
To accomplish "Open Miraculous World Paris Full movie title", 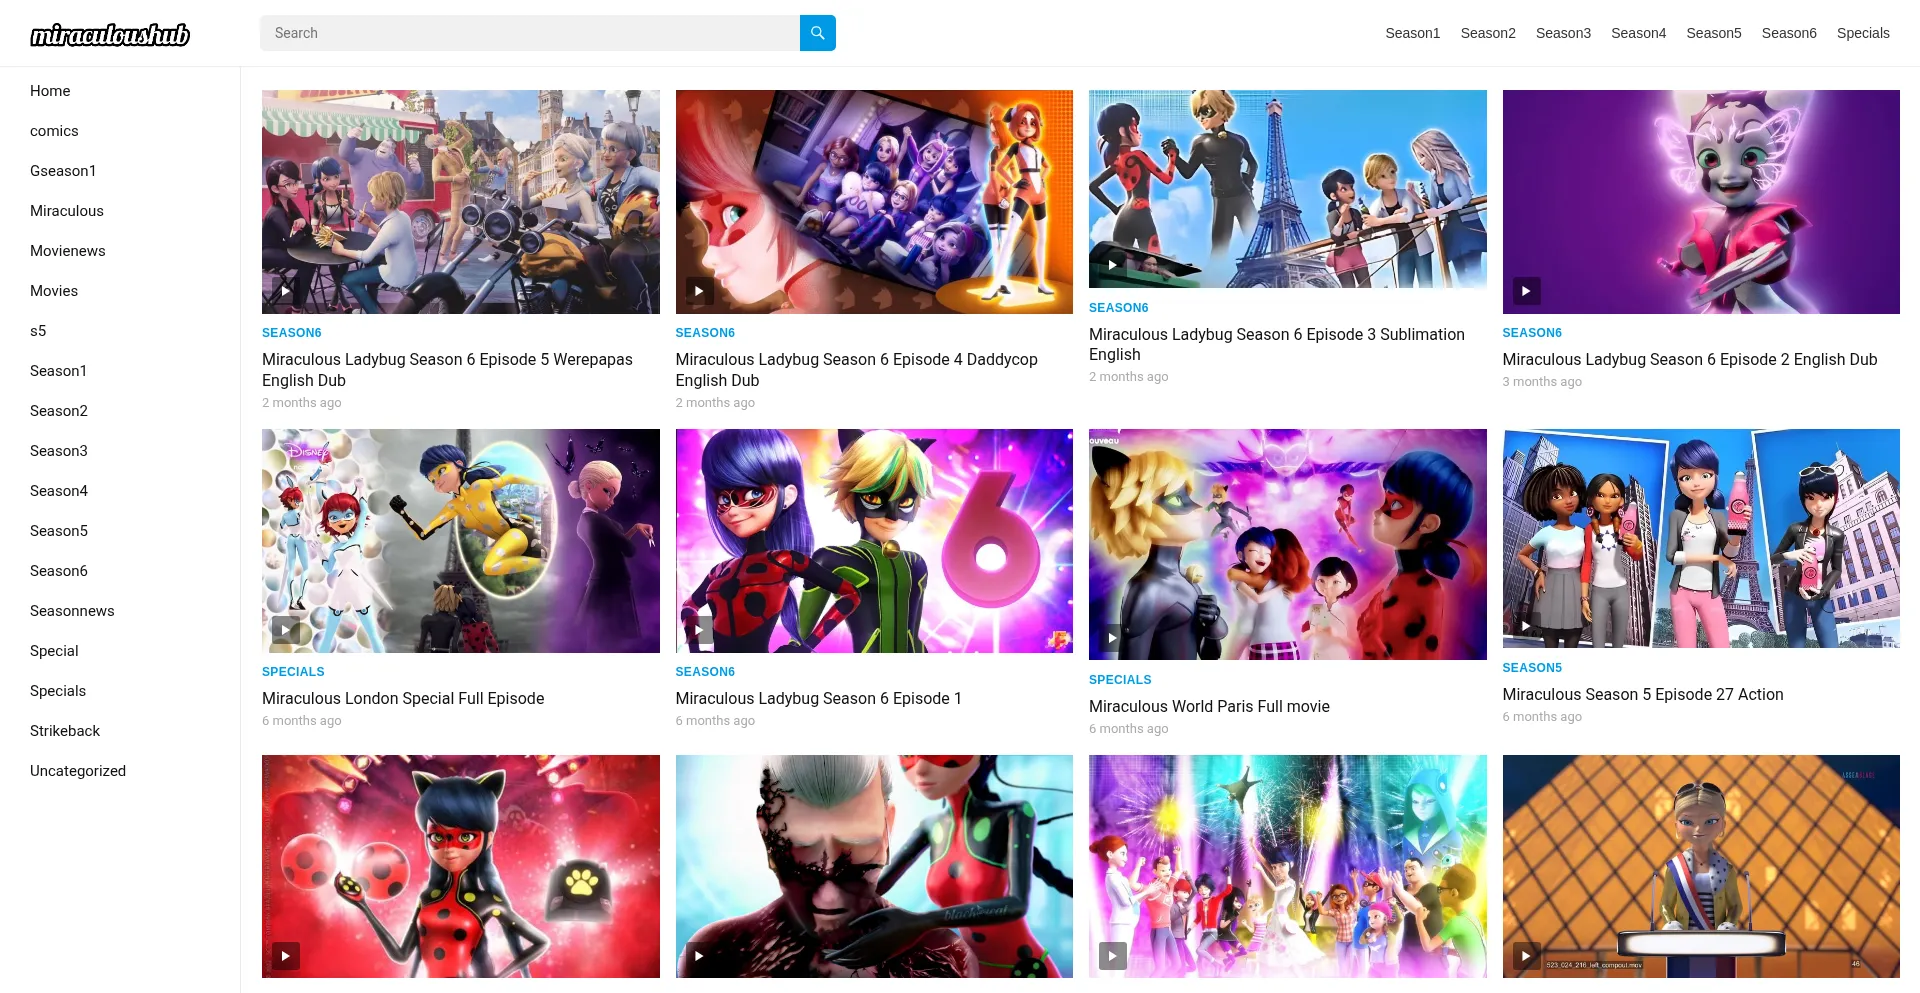I will [1209, 706].
